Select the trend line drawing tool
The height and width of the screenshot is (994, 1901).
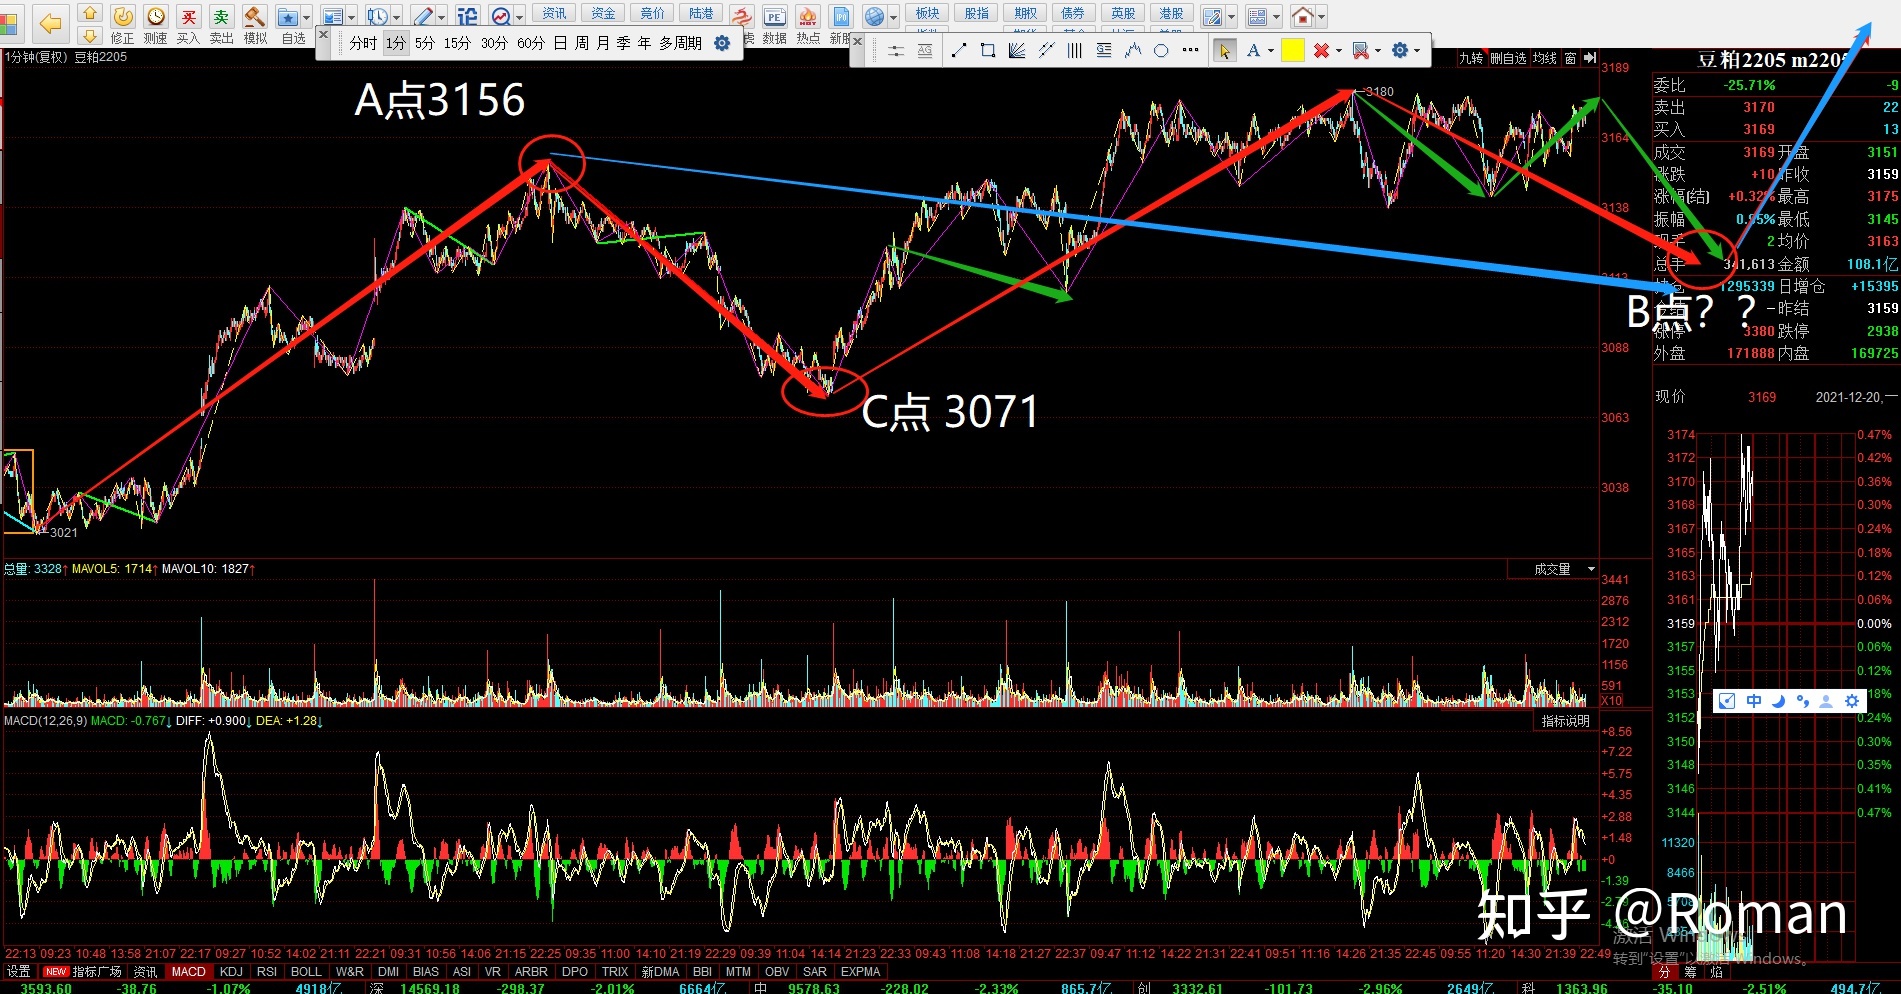(959, 51)
